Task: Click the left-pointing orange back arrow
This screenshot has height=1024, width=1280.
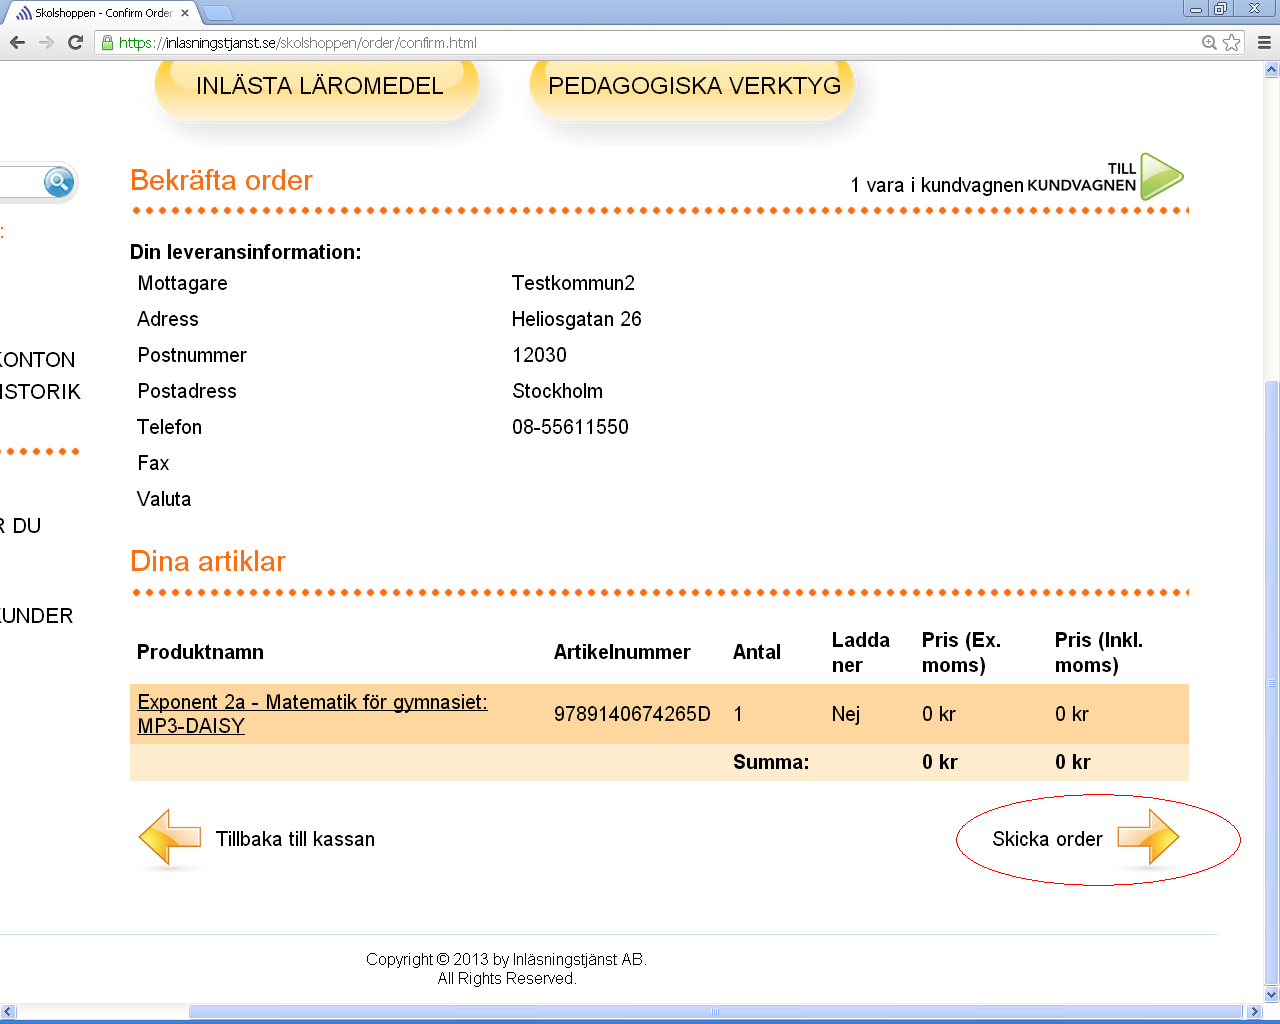Action: coord(170,837)
